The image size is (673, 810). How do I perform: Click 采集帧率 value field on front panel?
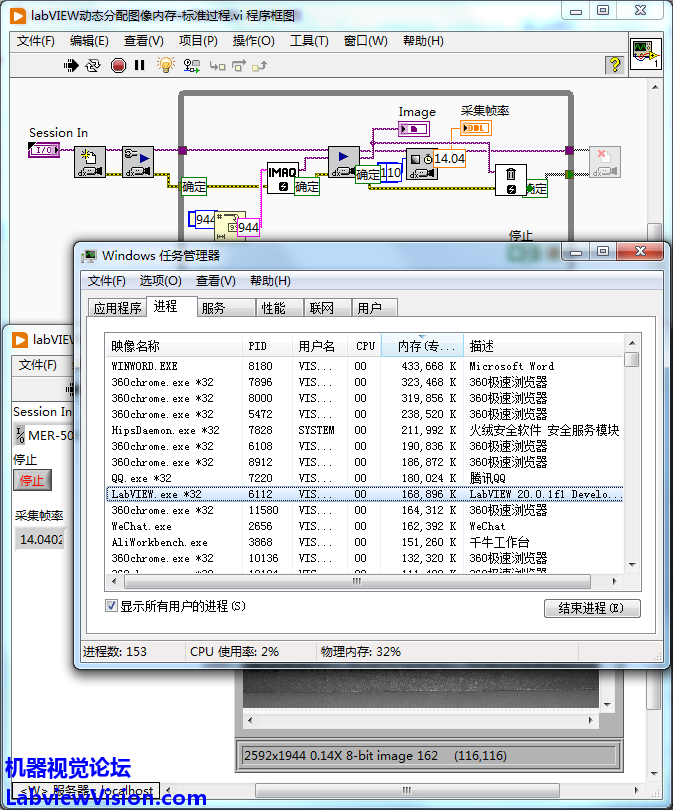coord(40,539)
